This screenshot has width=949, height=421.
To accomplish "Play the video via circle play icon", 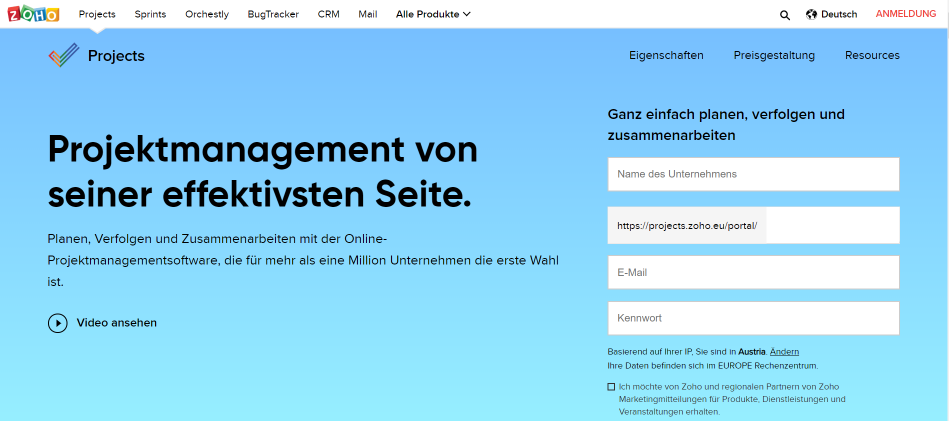I will click(57, 323).
